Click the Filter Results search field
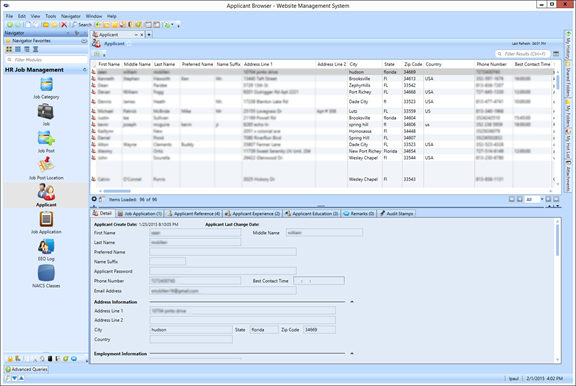 523,54
